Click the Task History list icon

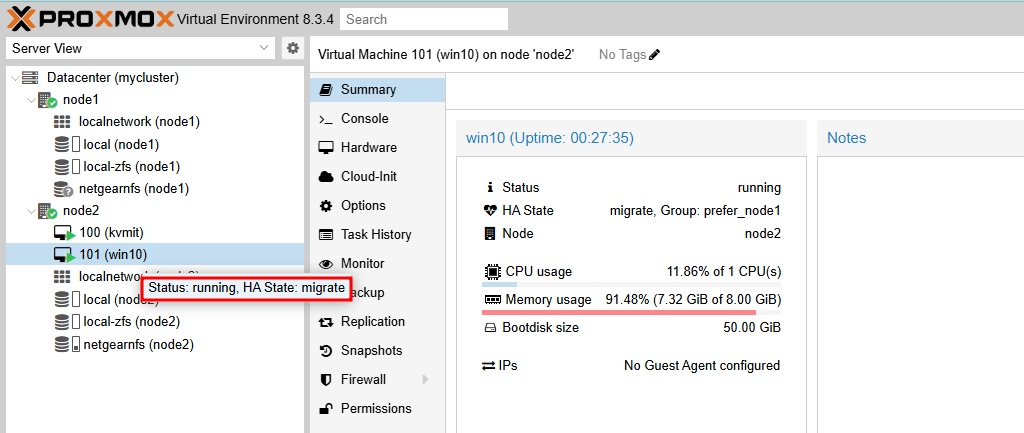point(326,234)
